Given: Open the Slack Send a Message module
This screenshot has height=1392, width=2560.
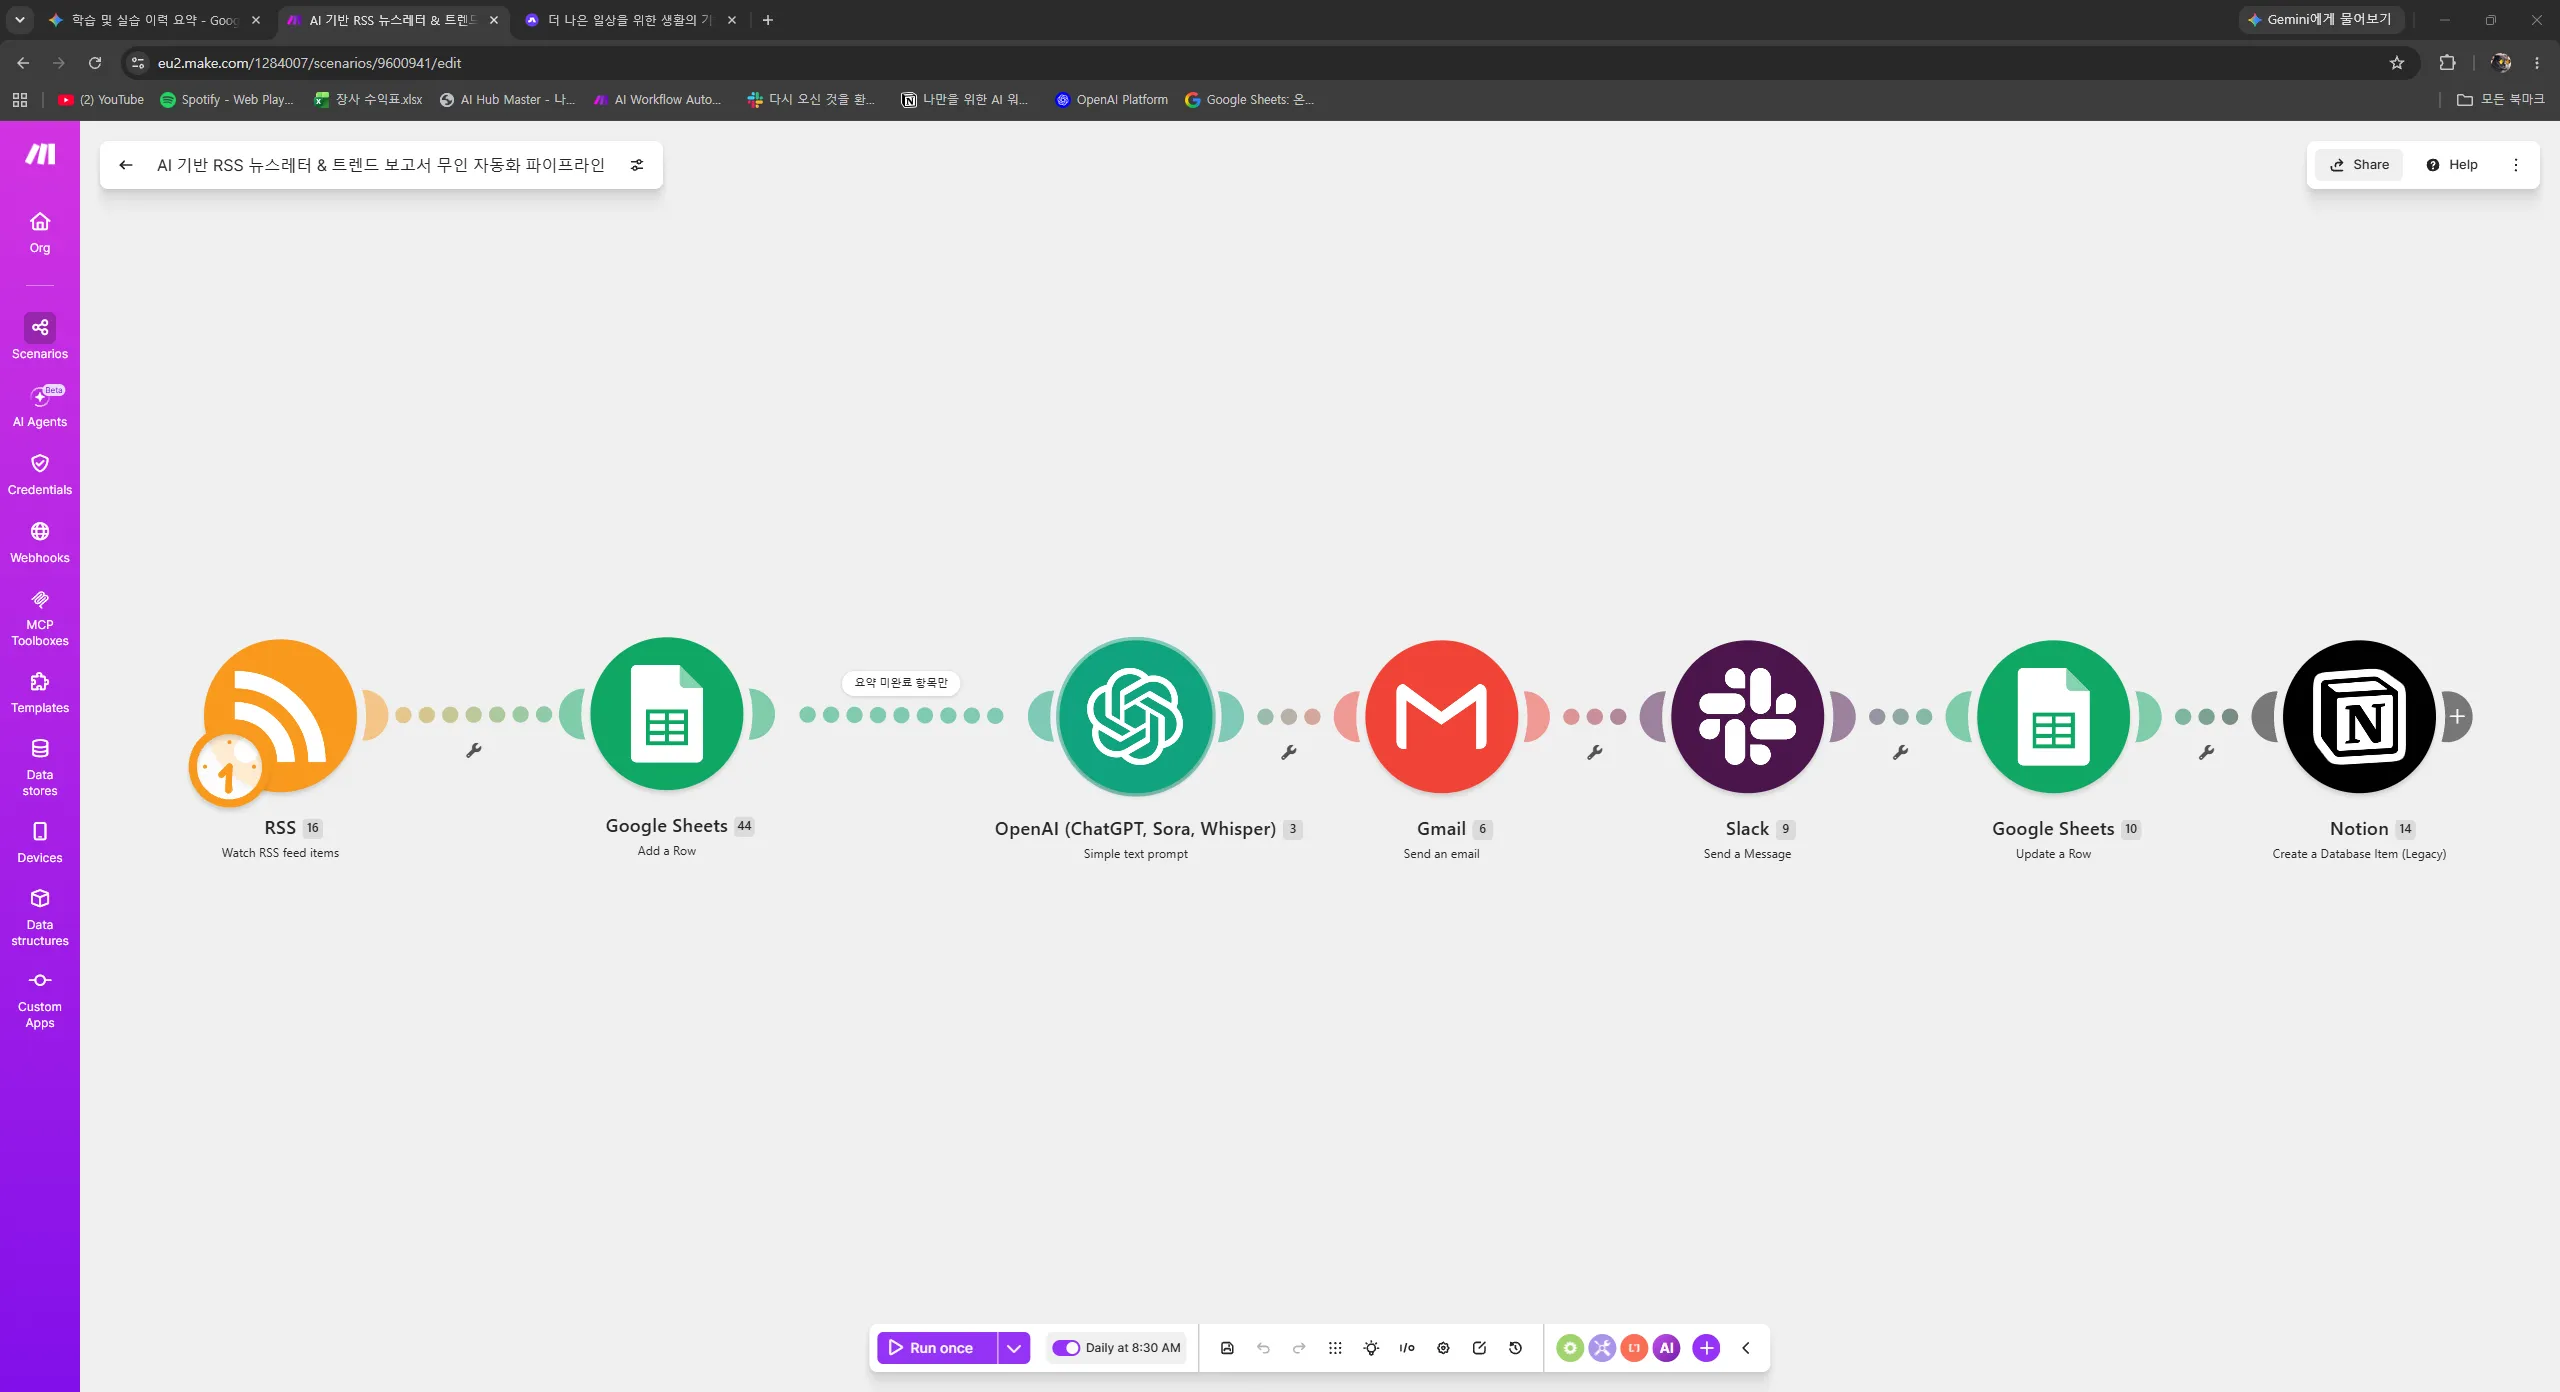Looking at the screenshot, I should click(1747, 716).
